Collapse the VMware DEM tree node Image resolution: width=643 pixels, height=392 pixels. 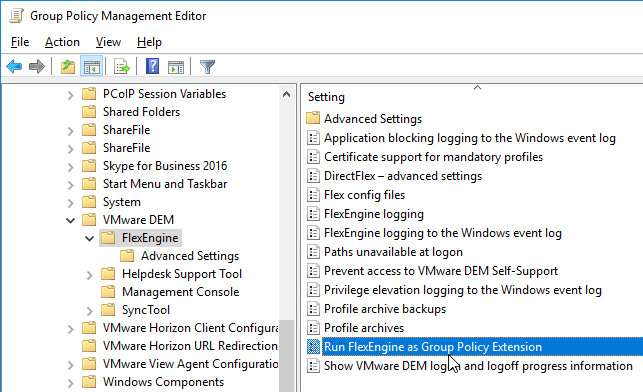pyautogui.click(x=71, y=221)
